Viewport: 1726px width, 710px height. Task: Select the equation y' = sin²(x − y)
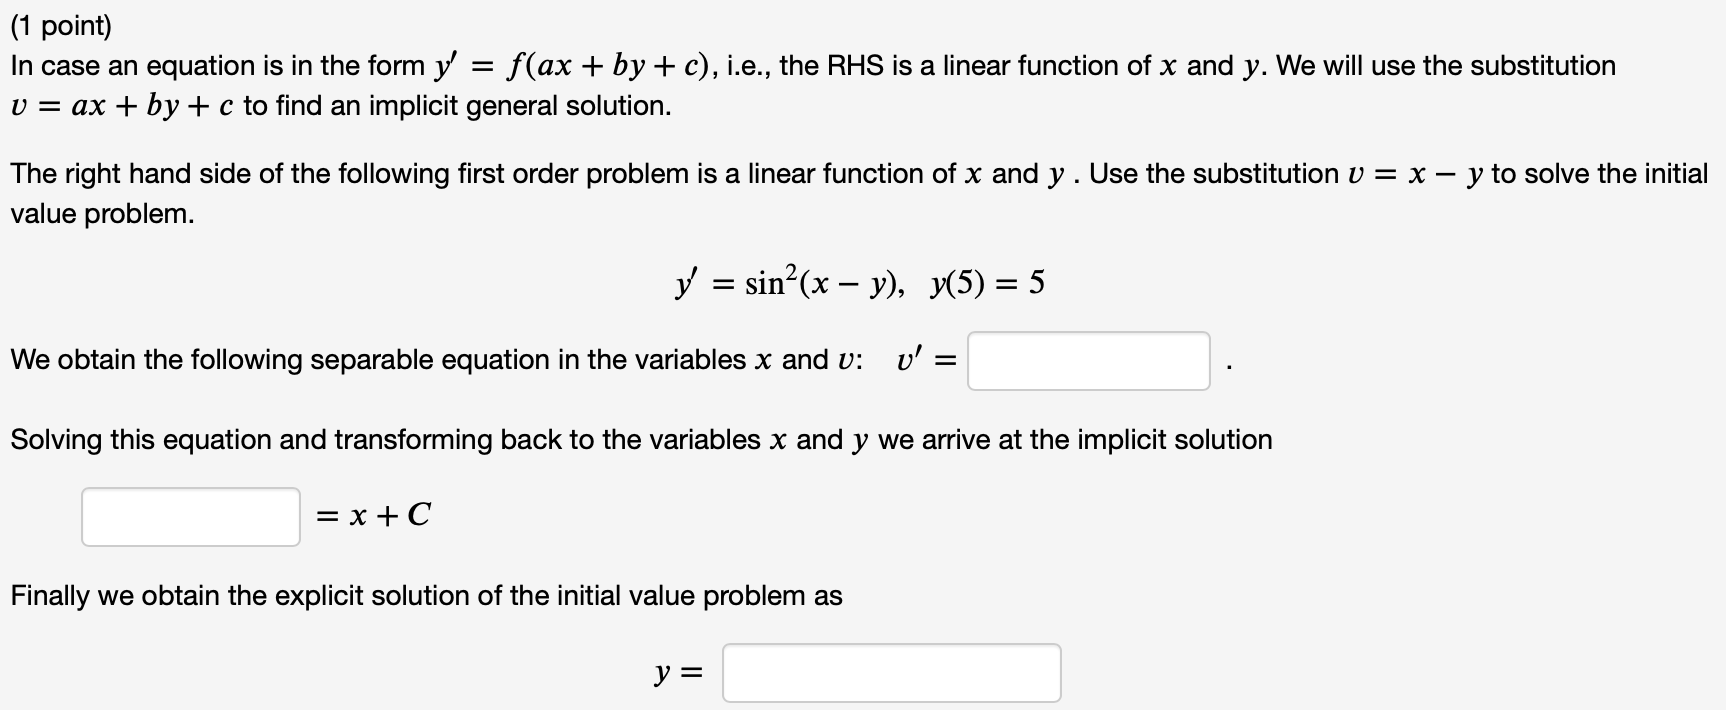[x=790, y=282]
